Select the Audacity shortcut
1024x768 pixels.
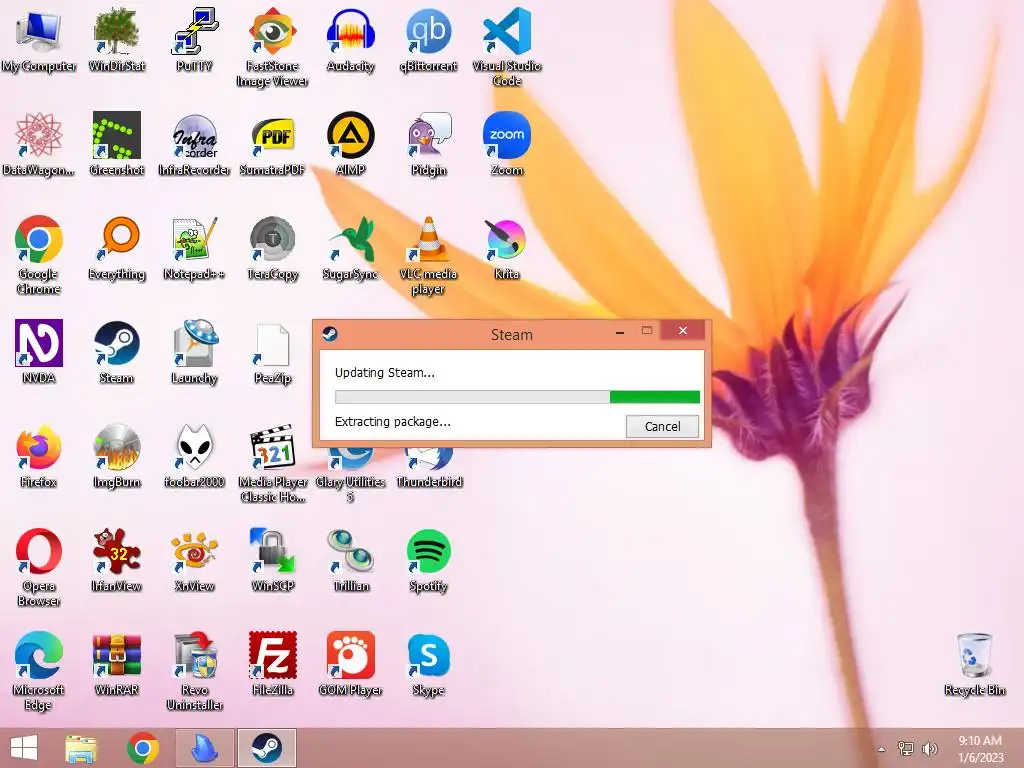tap(351, 40)
